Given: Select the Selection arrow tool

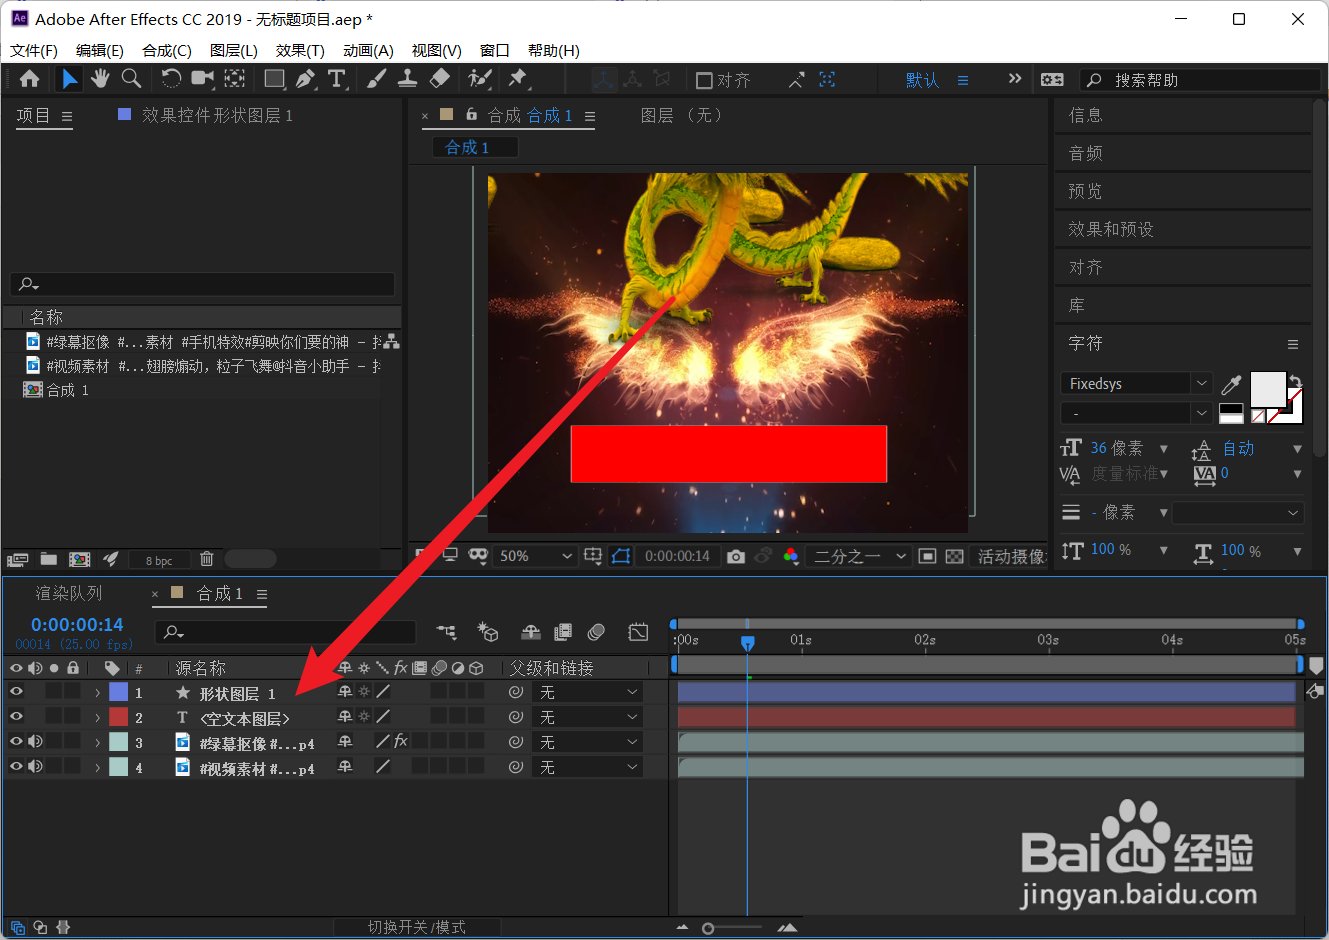Looking at the screenshot, I should 69,79.
